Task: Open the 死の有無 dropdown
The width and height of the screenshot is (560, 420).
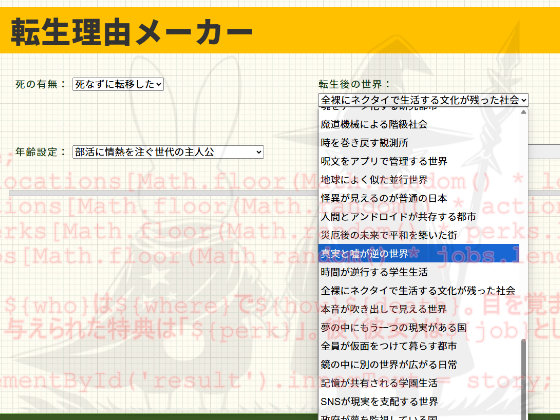Action: (118, 84)
